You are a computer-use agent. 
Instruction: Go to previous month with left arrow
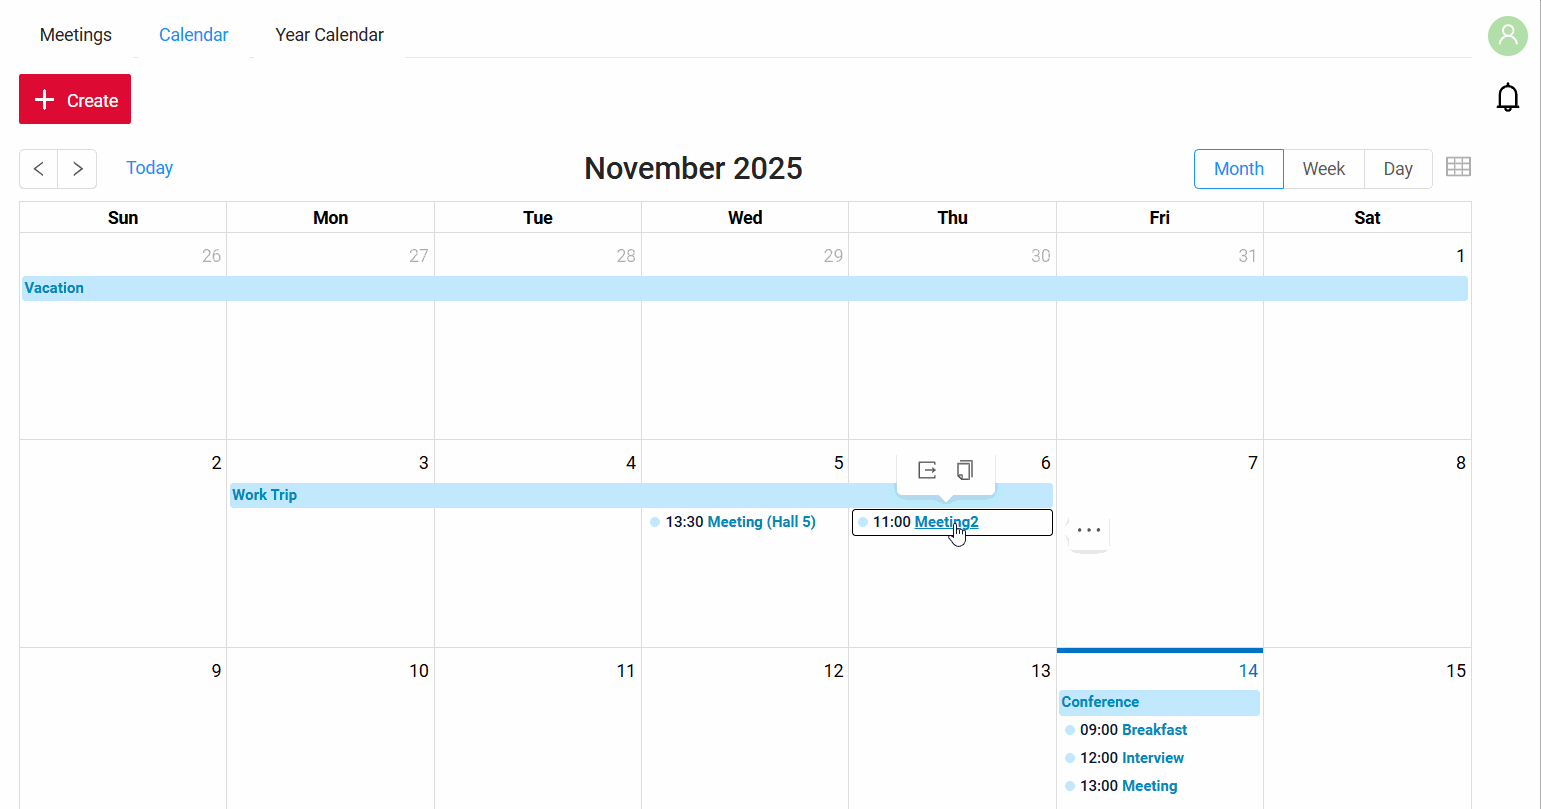coord(38,168)
